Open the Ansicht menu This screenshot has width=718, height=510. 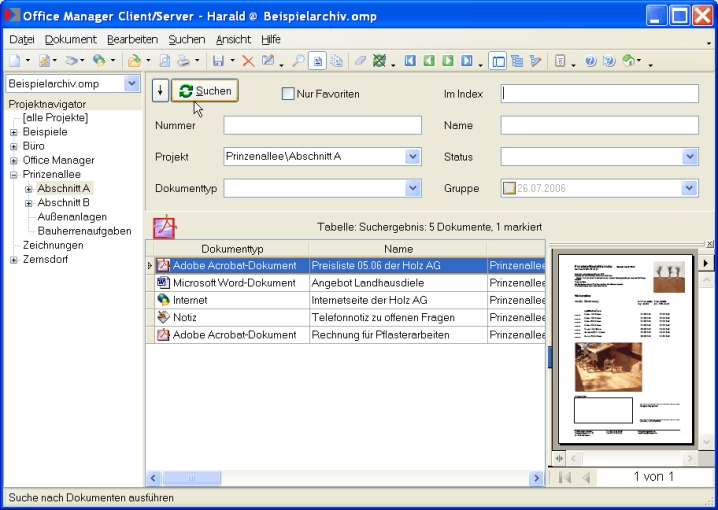tap(233, 39)
